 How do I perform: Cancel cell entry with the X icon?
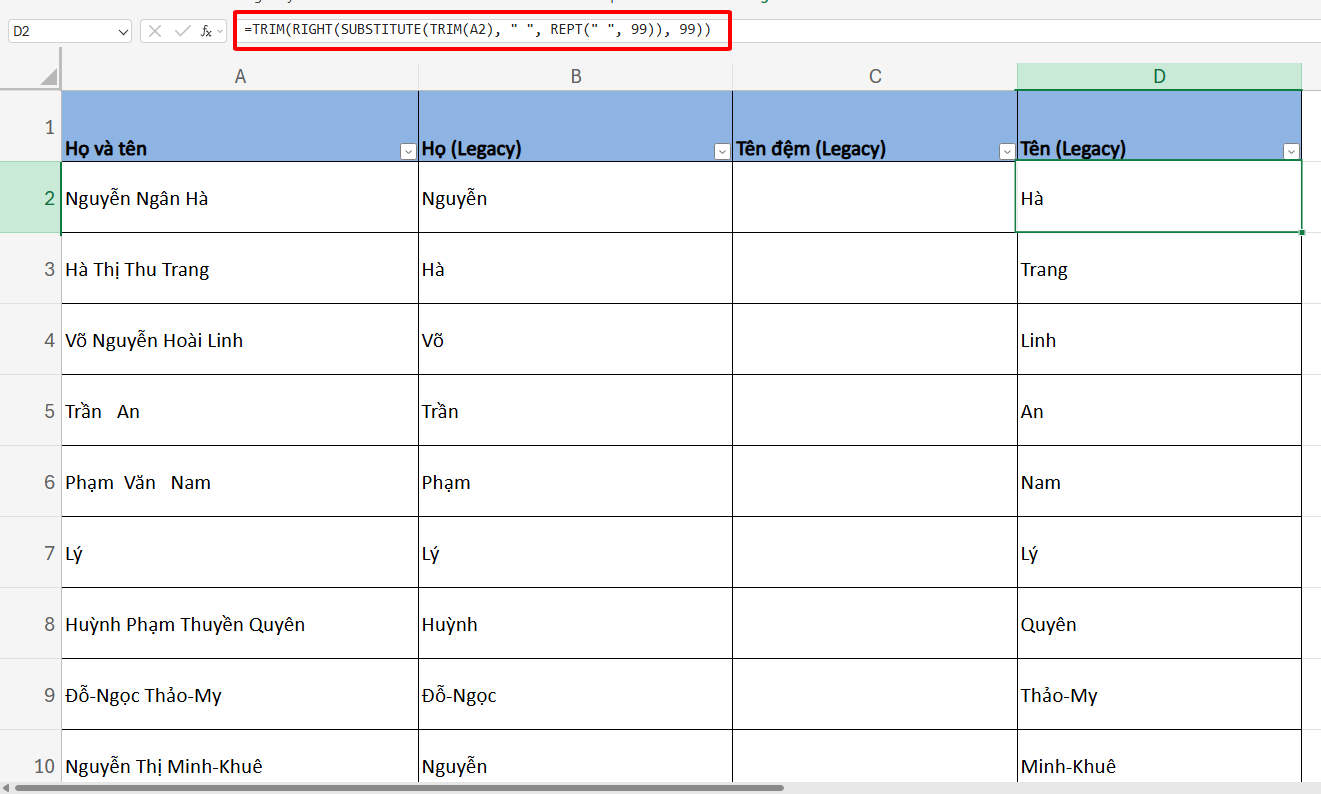click(x=155, y=30)
